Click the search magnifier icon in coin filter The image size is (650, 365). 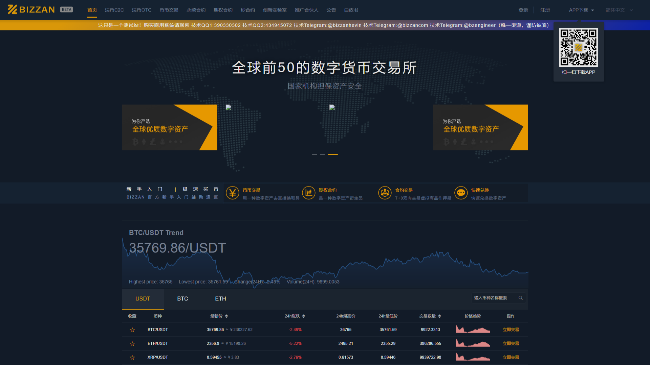tap(521, 298)
